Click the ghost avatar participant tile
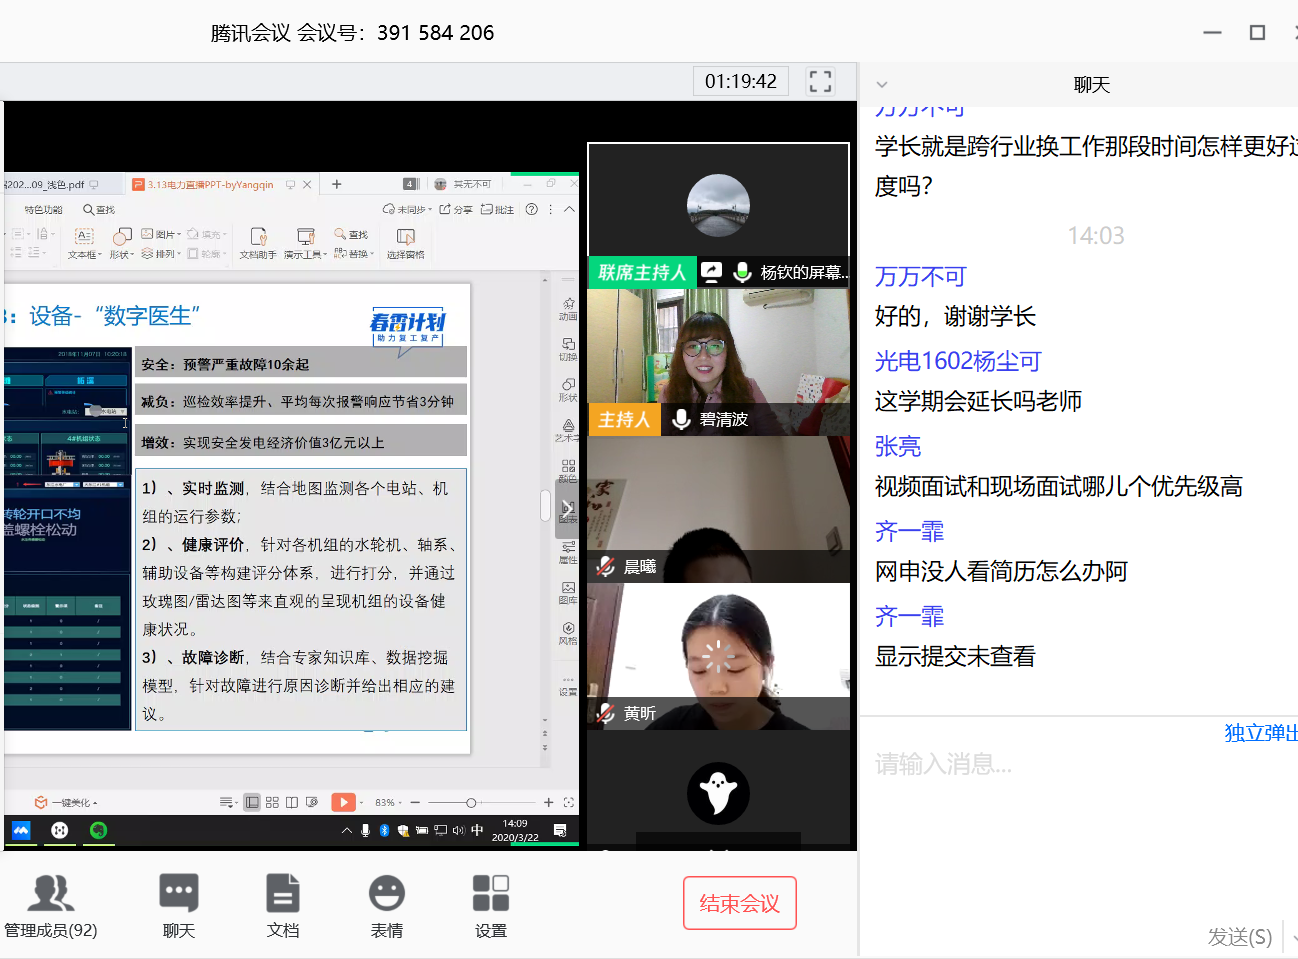 coord(718,792)
